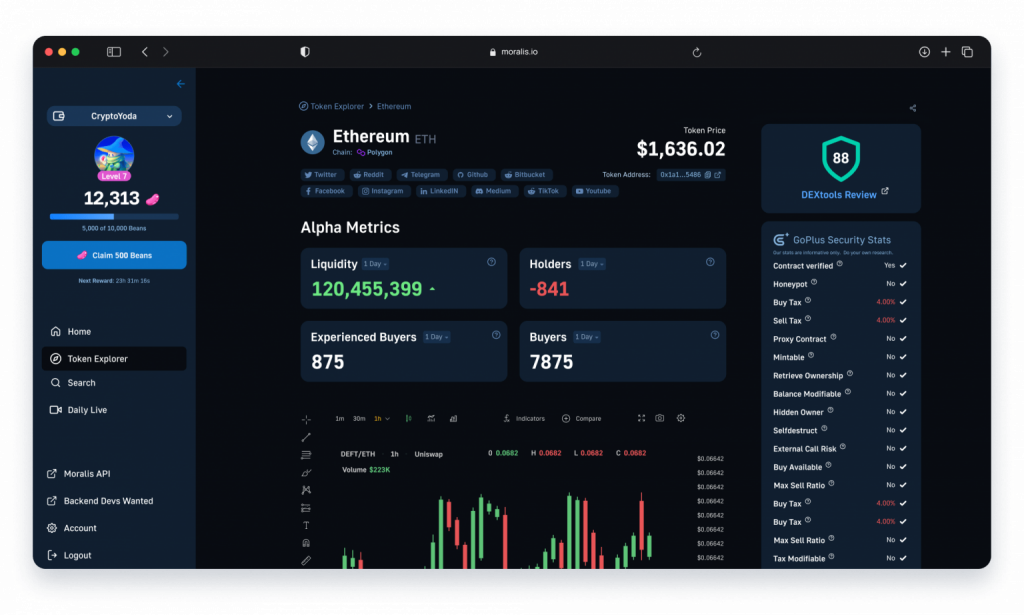This screenshot has width=1024, height=615.
Task: Select the trend line drawing tool
Action: click(304, 437)
